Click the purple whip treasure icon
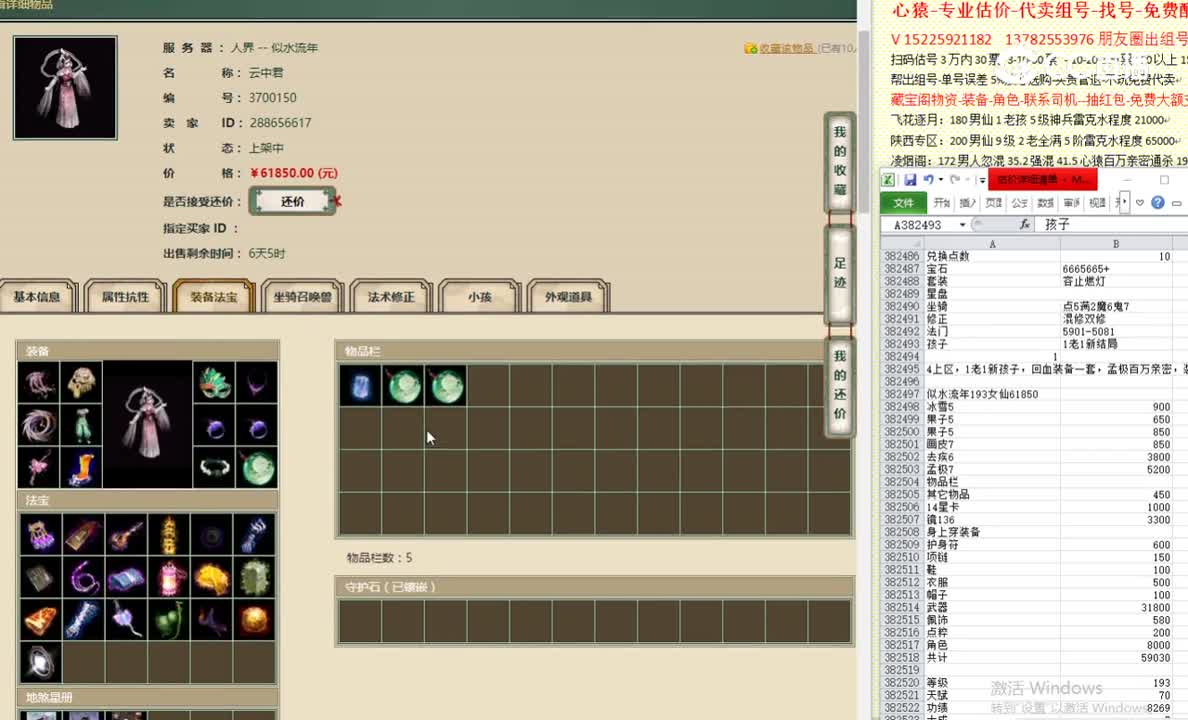 point(83,578)
